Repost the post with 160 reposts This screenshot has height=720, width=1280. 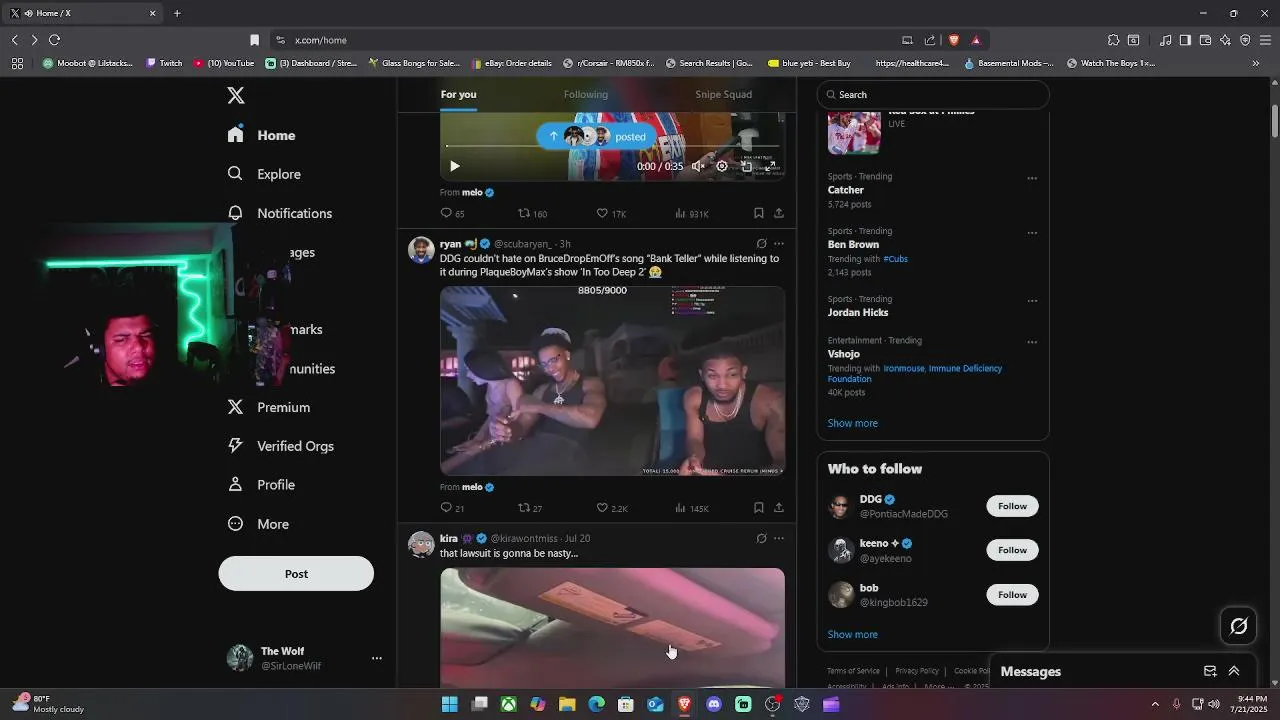524,213
